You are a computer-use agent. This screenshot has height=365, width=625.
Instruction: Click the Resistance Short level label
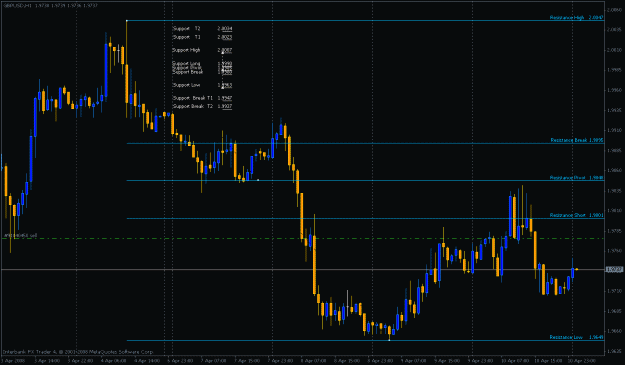tap(576, 215)
